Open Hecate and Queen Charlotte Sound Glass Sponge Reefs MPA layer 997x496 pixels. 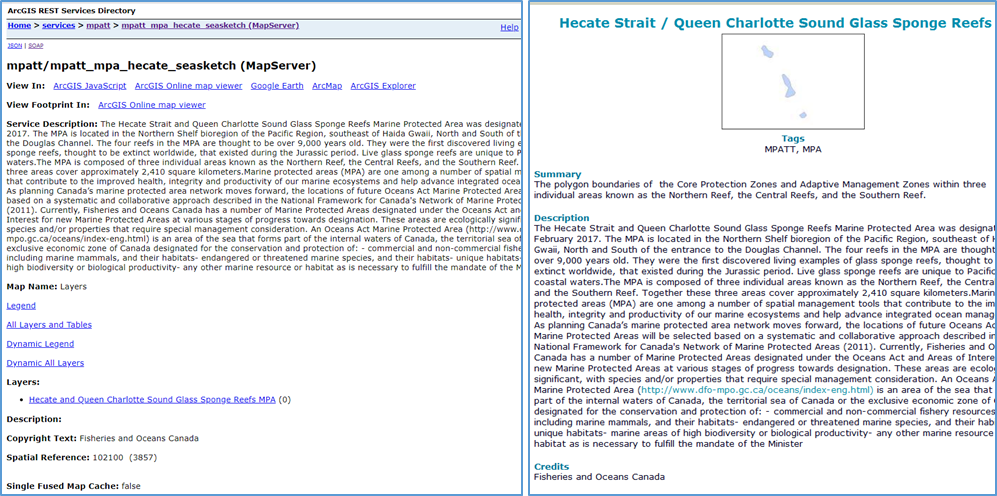click(x=153, y=400)
